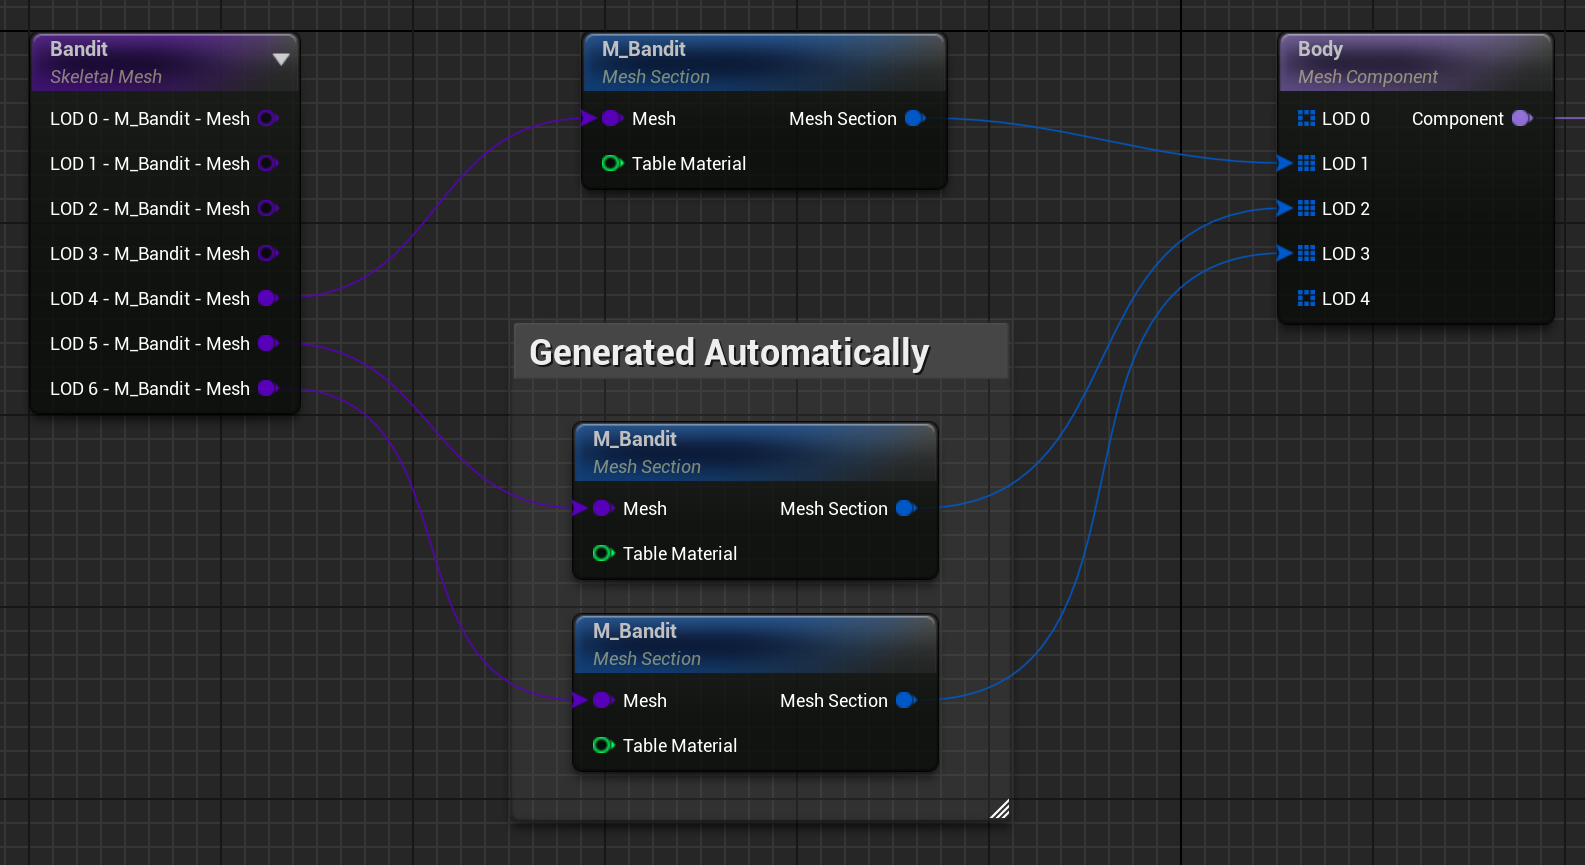Viewport: 1585px width, 865px height.
Task: Select the Bandit Skeletal Mesh node title
Action: pyautogui.click(x=165, y=62)
